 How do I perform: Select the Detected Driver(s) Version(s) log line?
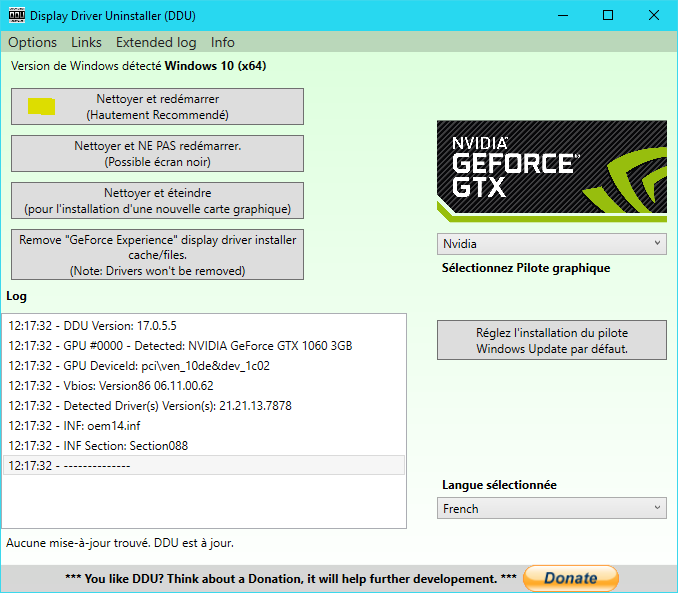[204, 406]
